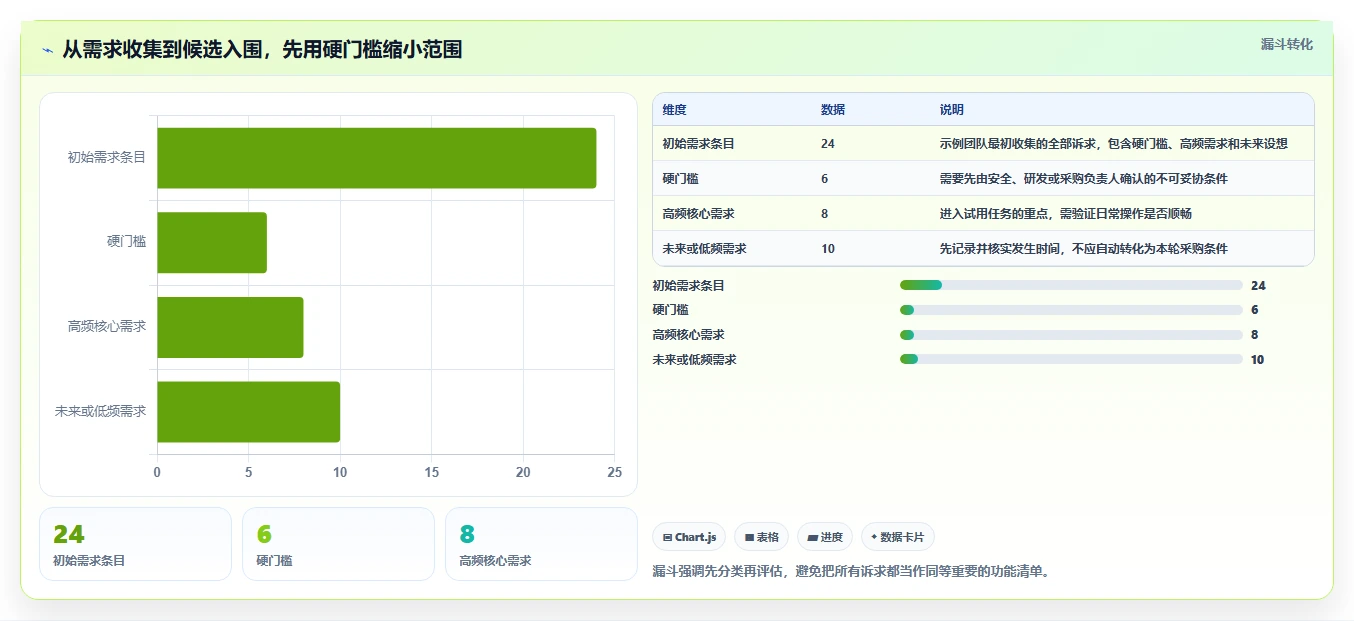Click the value 10 in the table
The width and height of the screenshot is (1354, 621).
click(828, 249)
